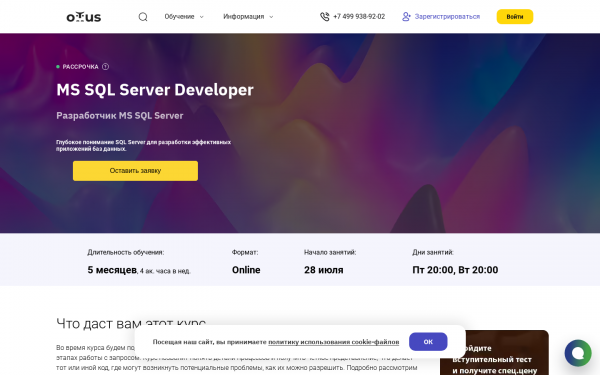Click the РАССРОЧКА label
This screenshot has width=600, height=375.
[x=80, y=67]
